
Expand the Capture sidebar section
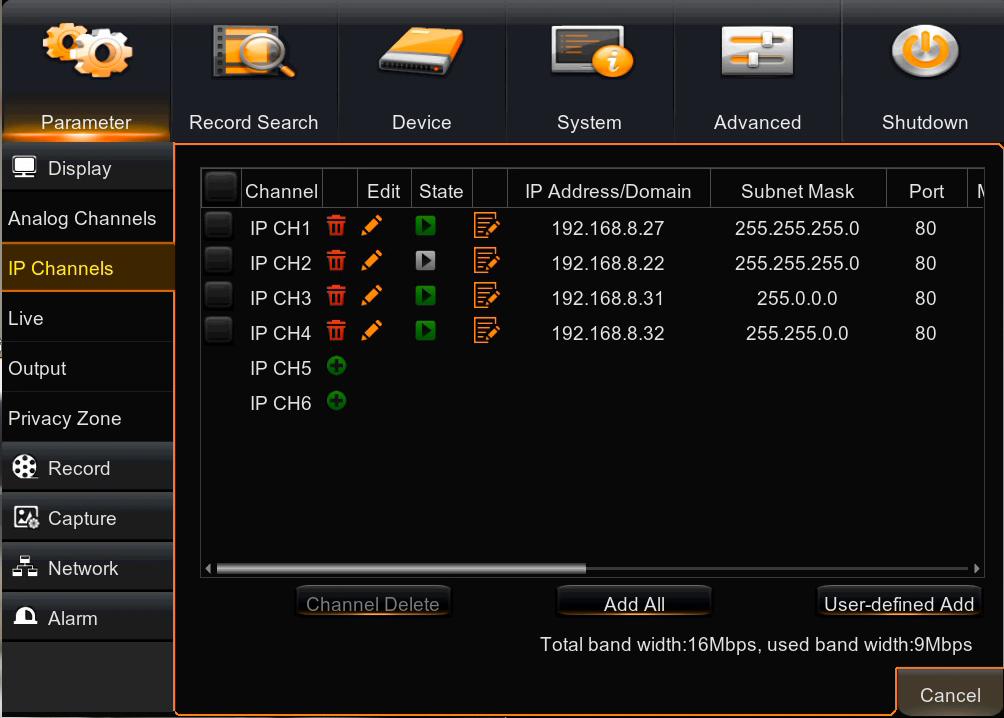point(88,518)
